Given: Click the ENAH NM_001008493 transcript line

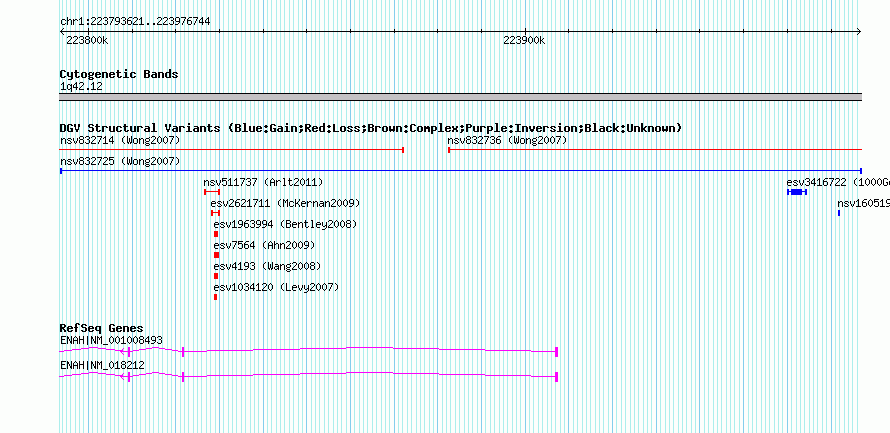Looking at the screenshot, I should coord(309,351).
